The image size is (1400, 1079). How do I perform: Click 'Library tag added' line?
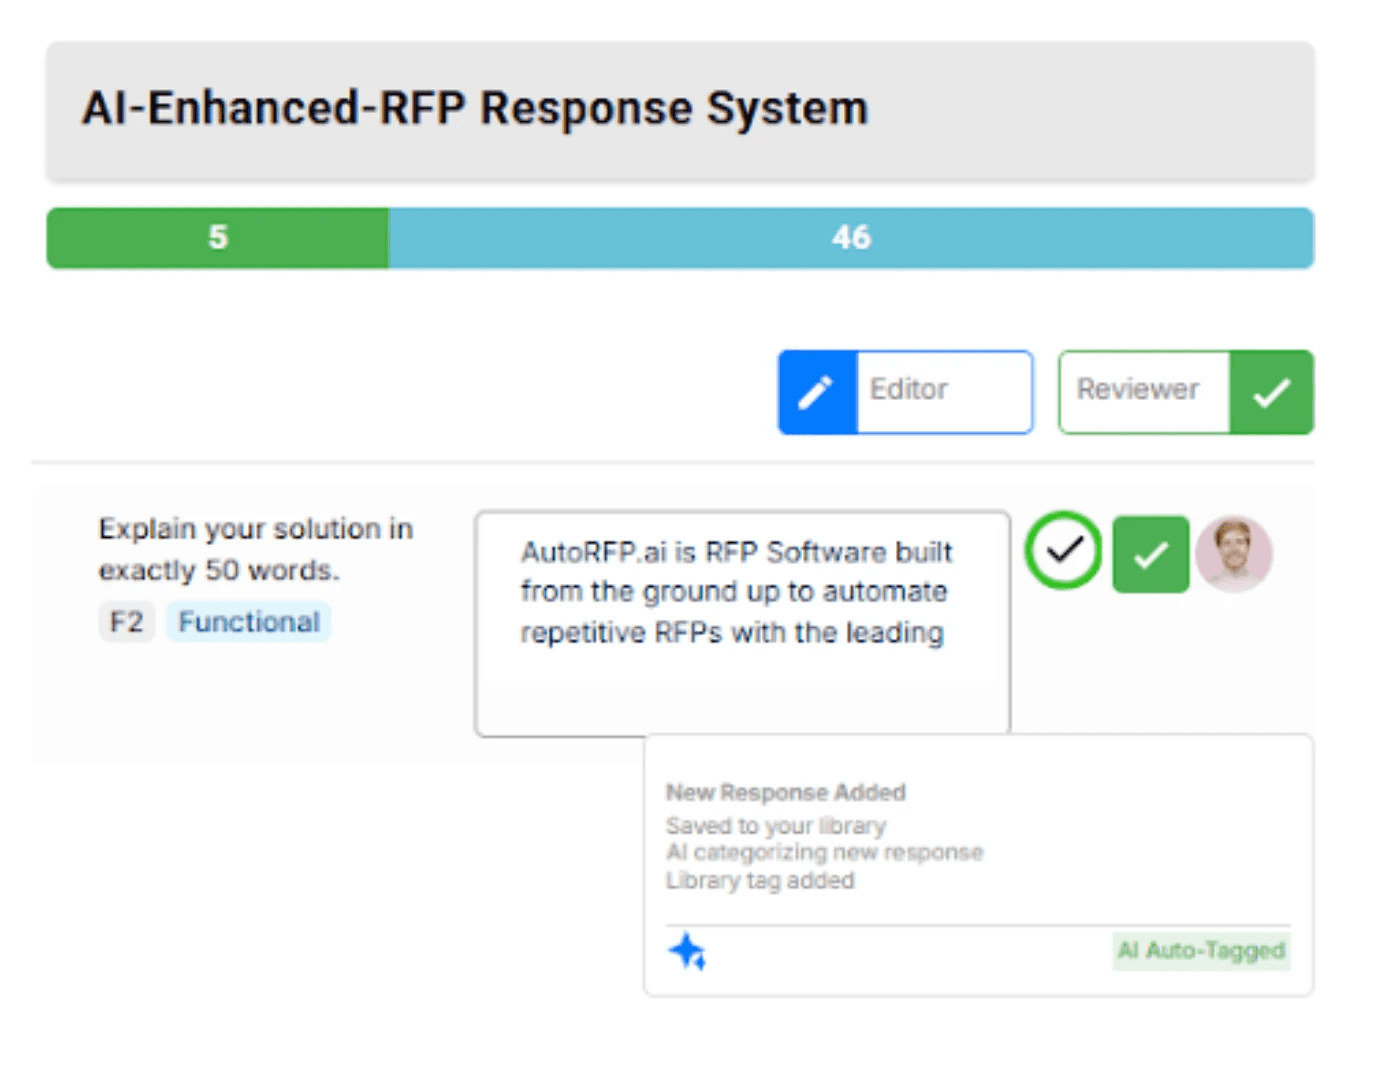tap(760, 880)
